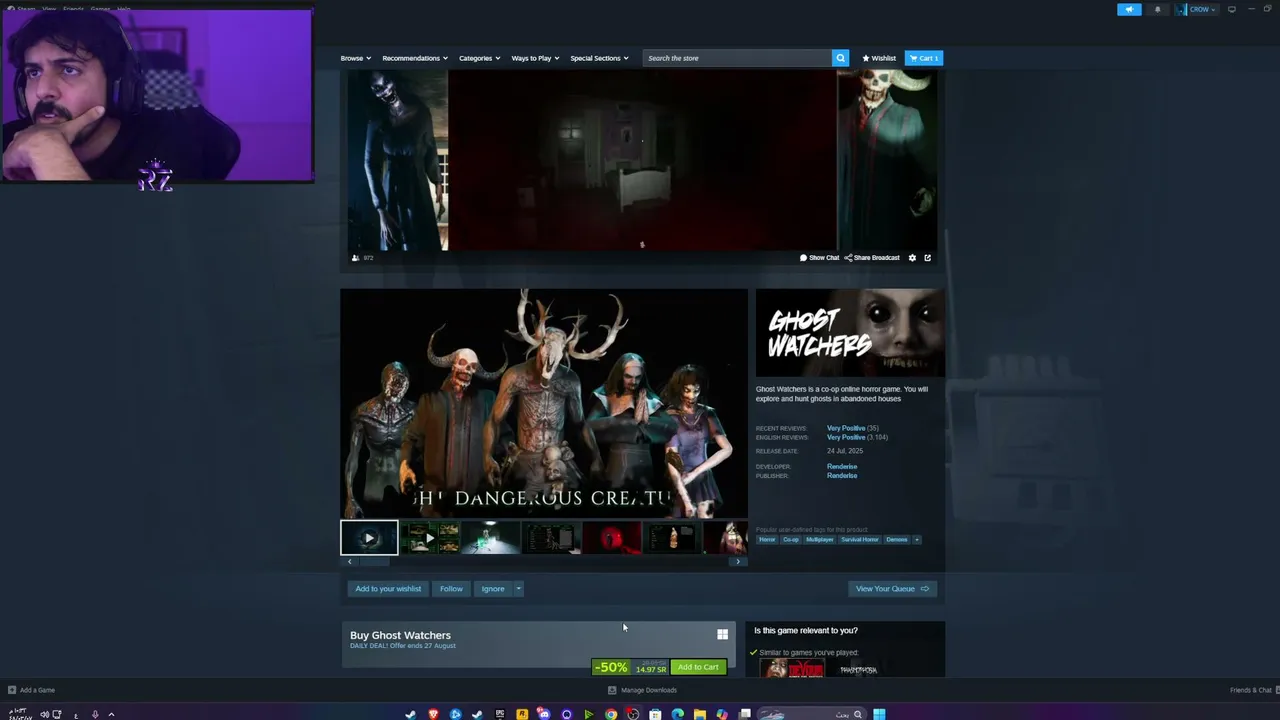
Task: Select the Demons tag
Action: pos(897,540)
